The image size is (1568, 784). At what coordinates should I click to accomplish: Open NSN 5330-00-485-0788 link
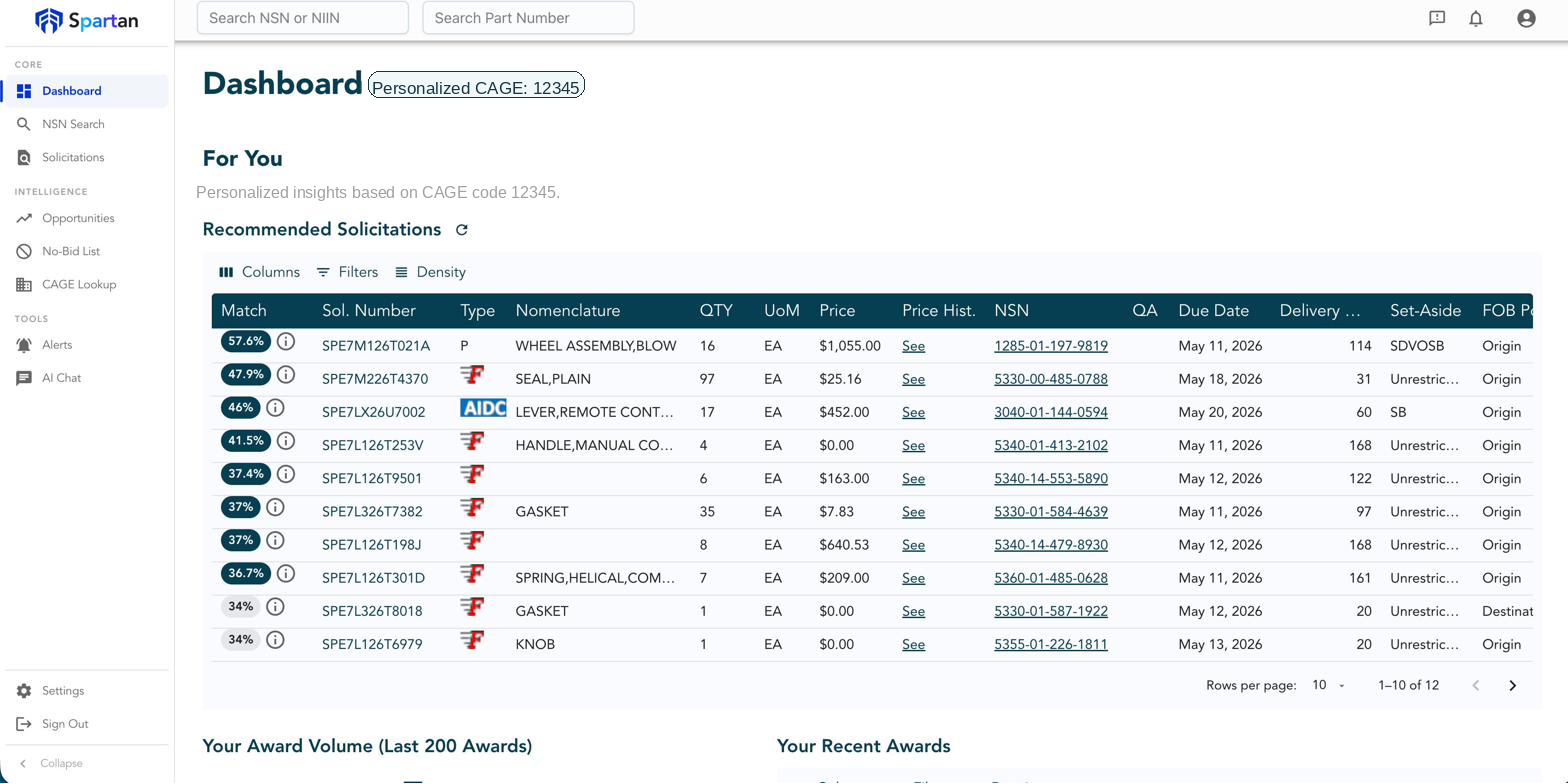point(1051,379)
